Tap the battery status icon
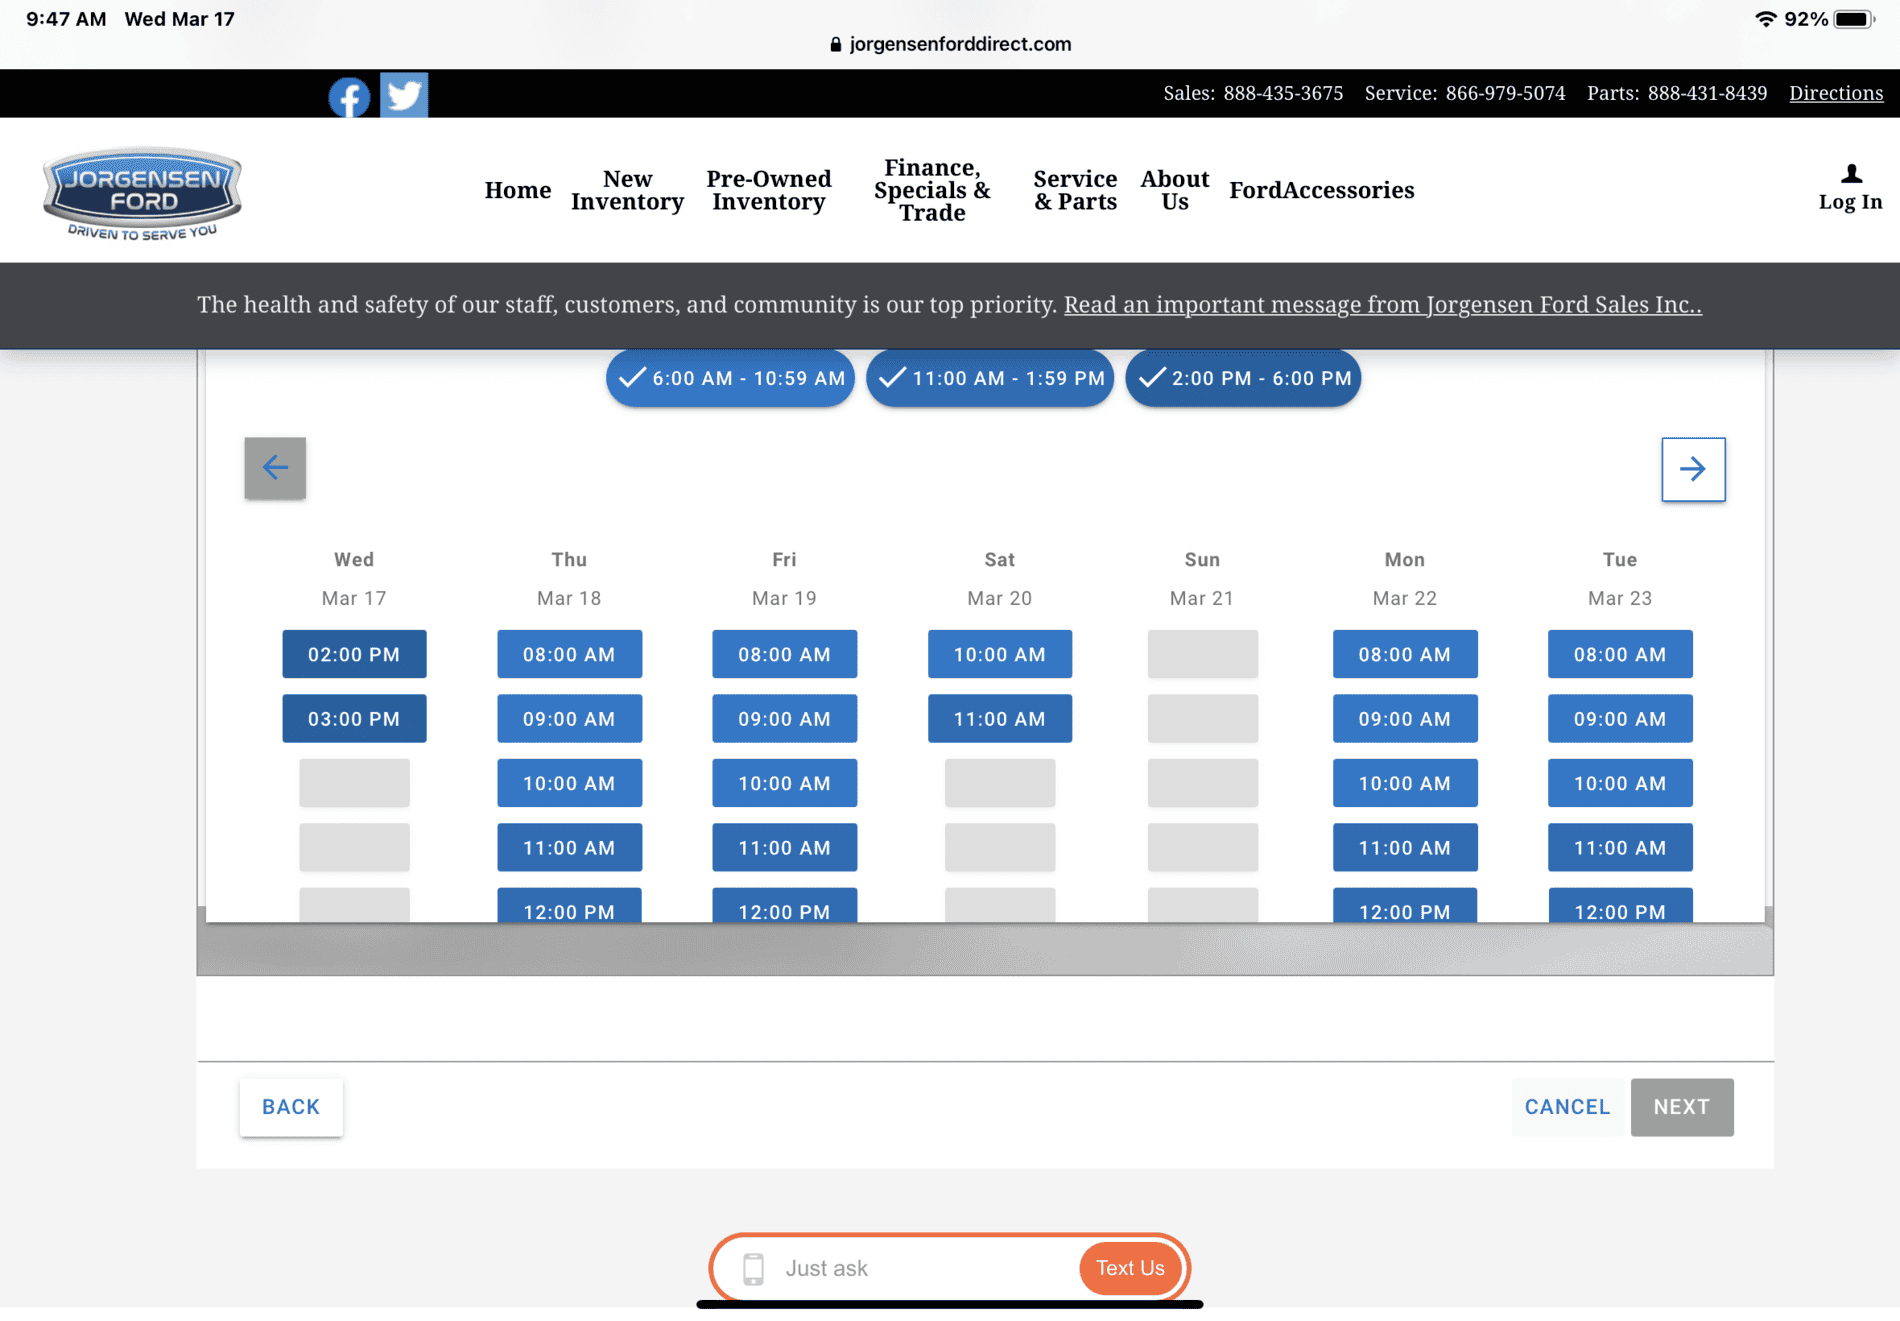The image size is (1900, 1321). point(1854,19)
